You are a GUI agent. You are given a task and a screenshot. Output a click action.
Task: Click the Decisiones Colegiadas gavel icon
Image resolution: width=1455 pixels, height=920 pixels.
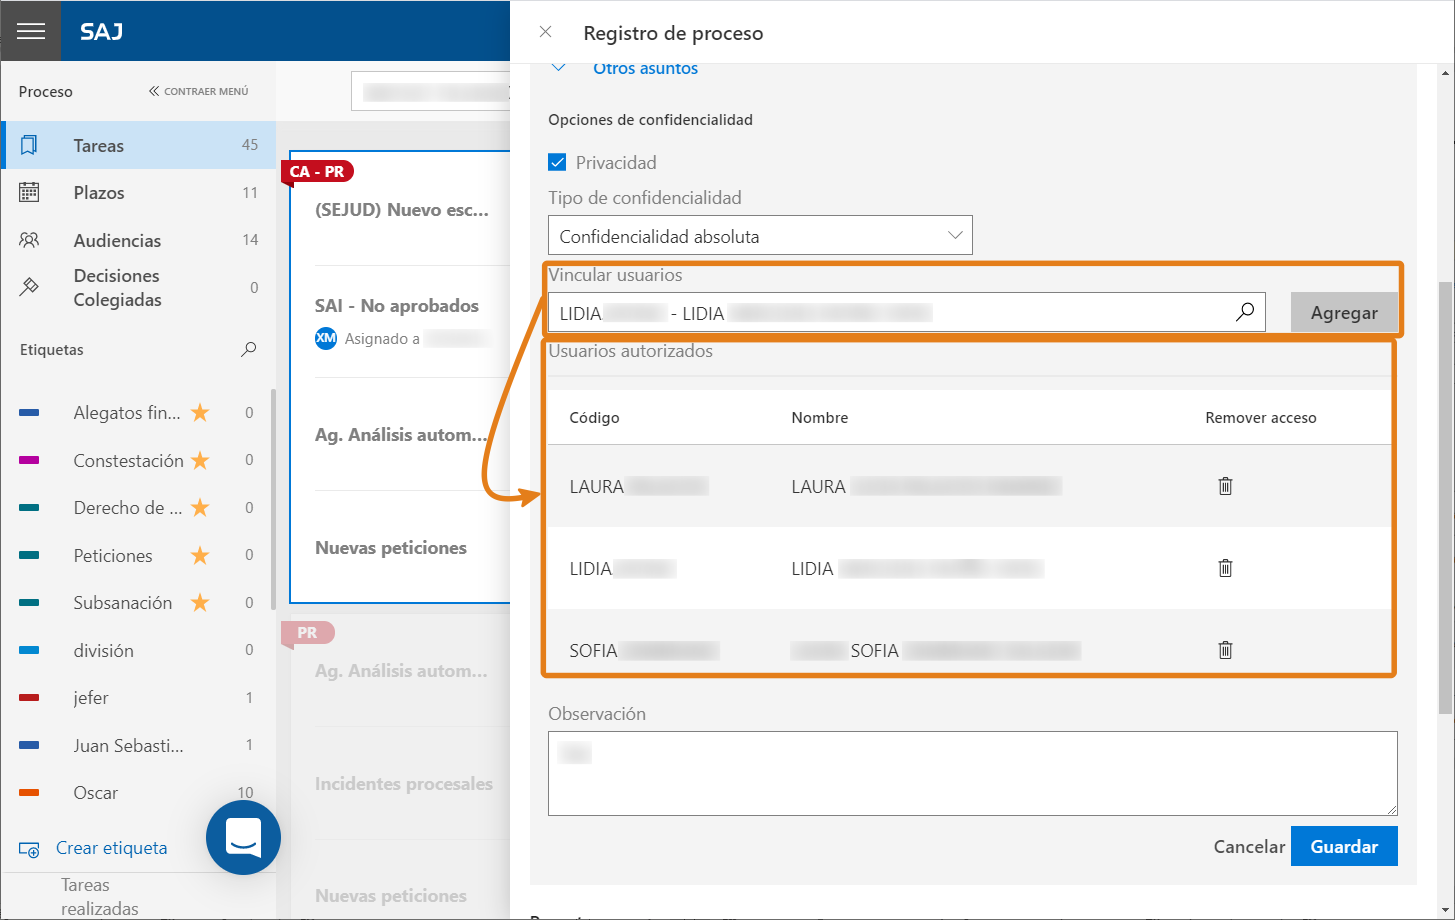click(x=29, y=287)
